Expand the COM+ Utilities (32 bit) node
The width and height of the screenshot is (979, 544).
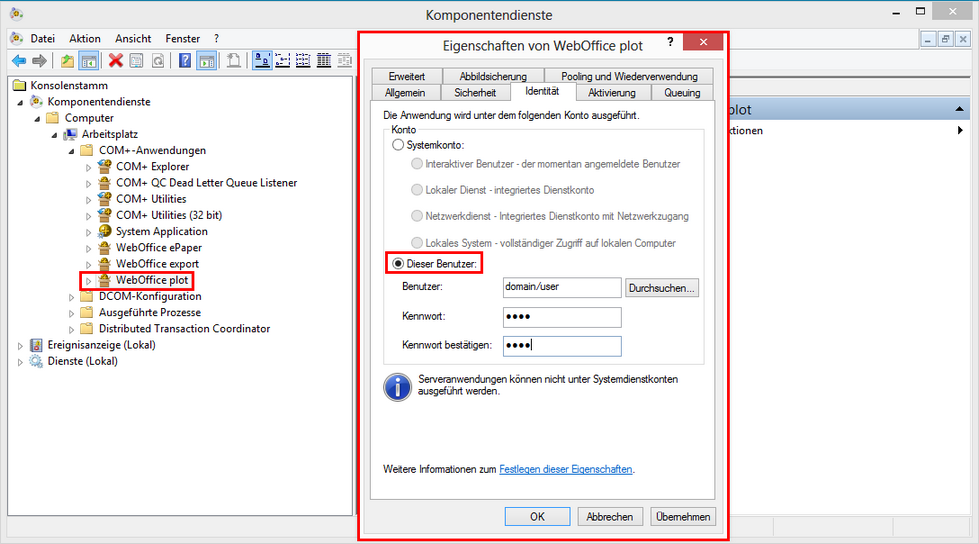point(88,215)
